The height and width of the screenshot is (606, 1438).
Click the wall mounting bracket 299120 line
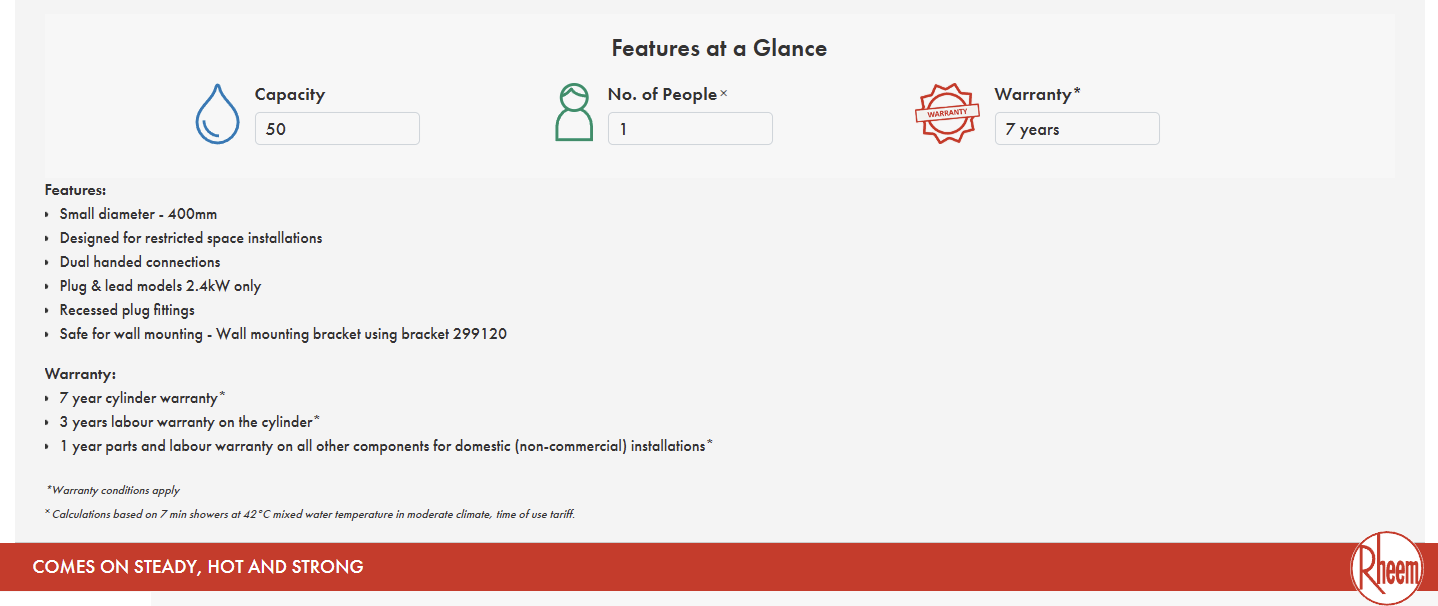click(283, 334)
